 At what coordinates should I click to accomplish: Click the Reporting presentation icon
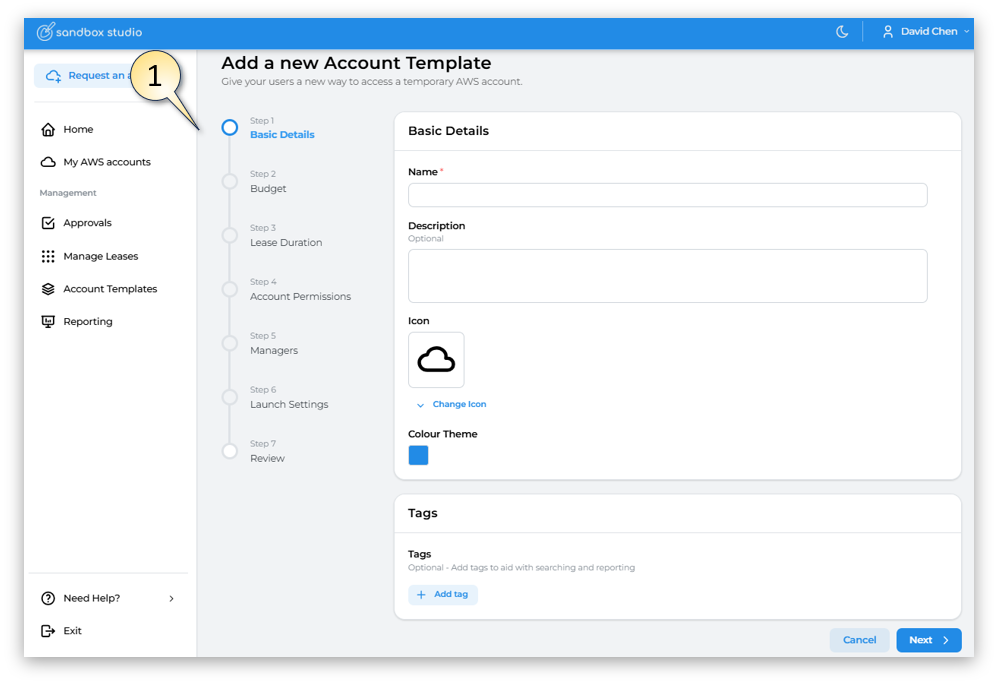48,322
